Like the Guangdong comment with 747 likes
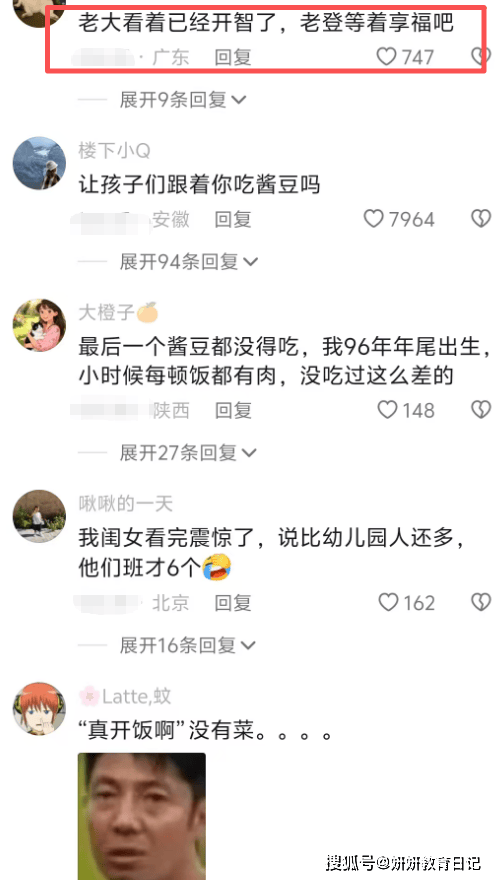The width and height of the screenshot is (495, 880). point(387,57)
